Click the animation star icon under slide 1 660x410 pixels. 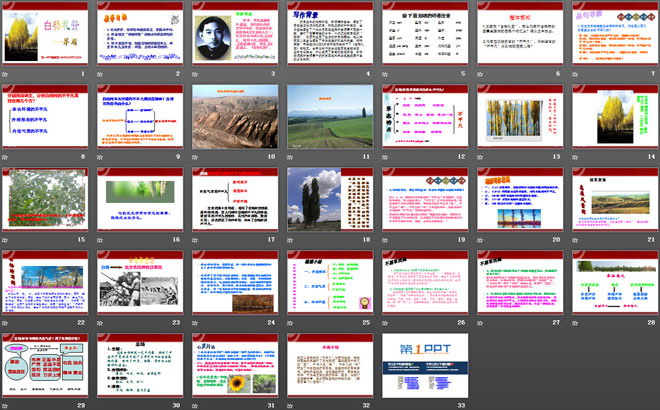click(x=6, y=73)
